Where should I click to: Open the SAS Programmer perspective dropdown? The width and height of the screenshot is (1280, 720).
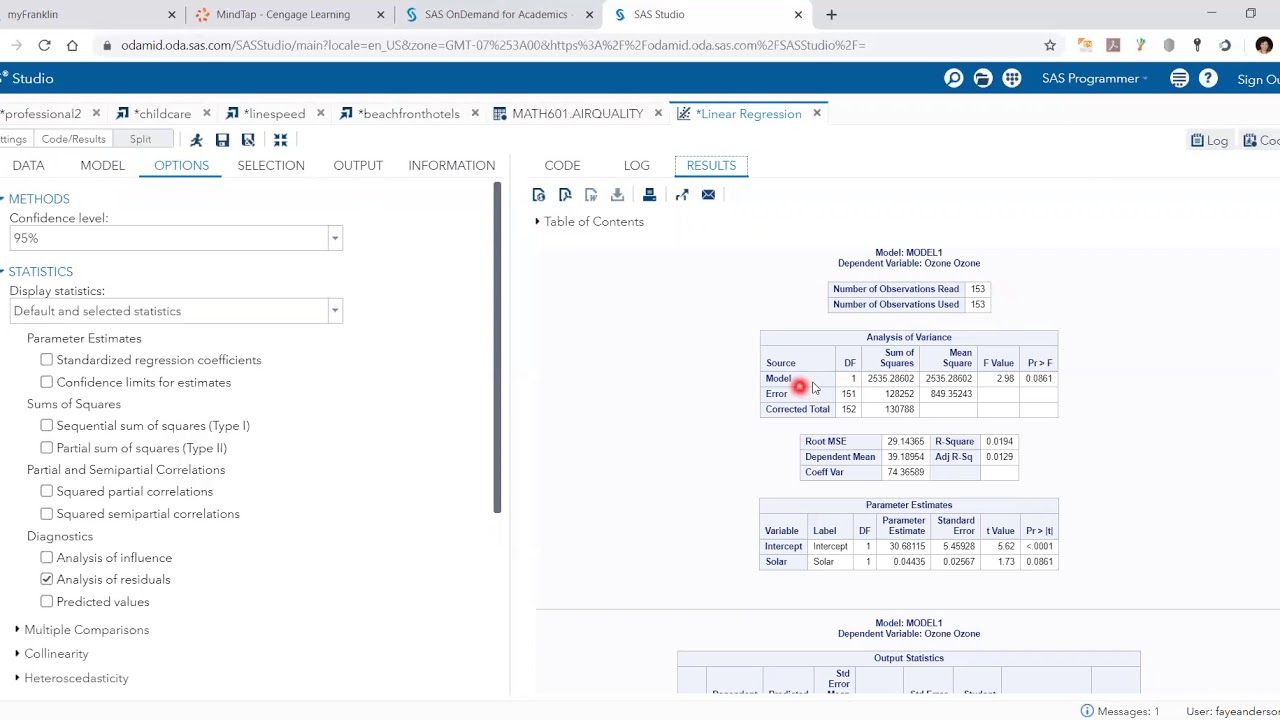tap(1094, 78)
